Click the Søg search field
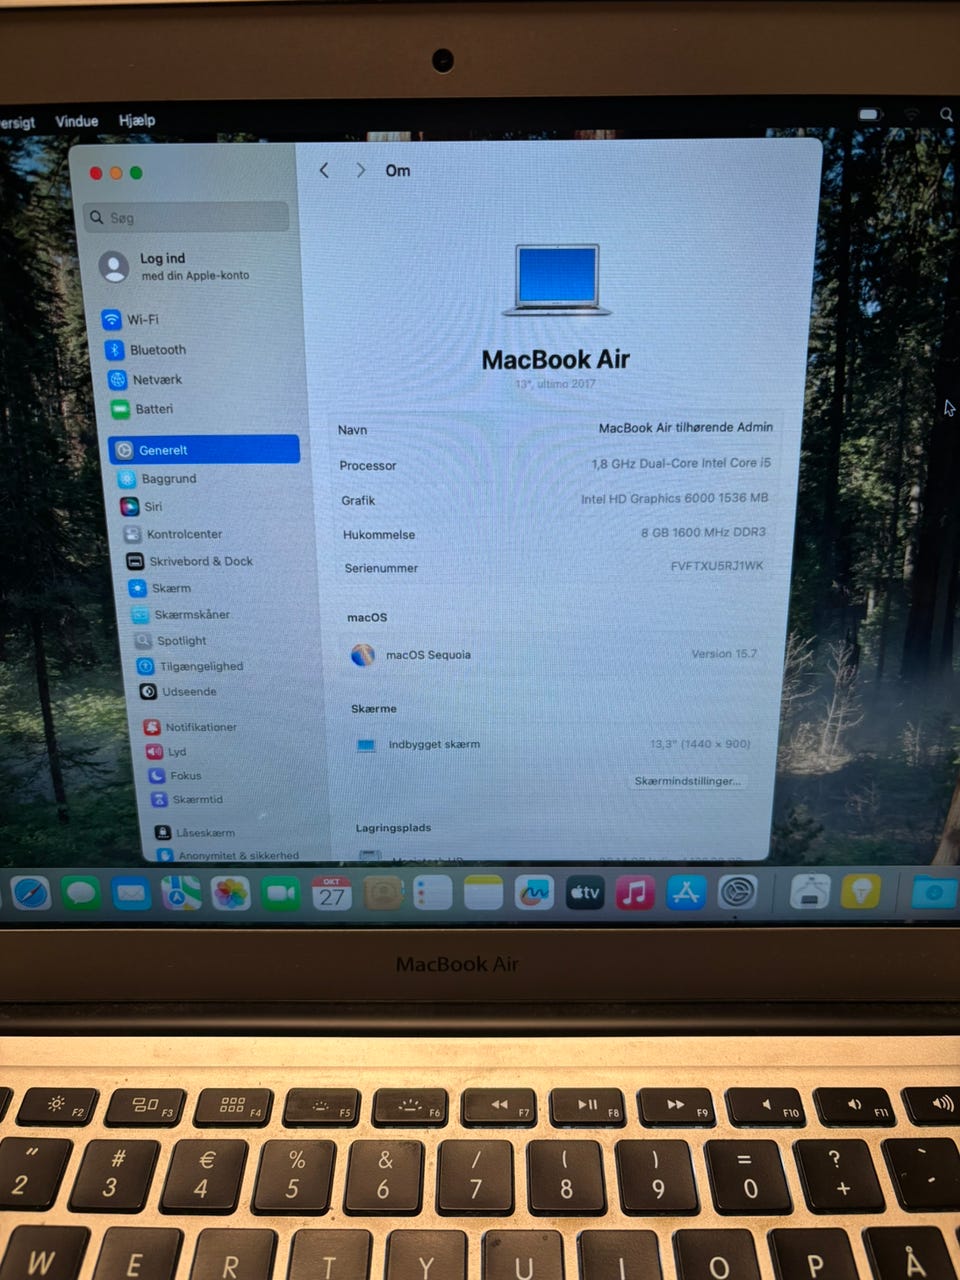The width and height of the screenshot is (960, 1280). 188,217
